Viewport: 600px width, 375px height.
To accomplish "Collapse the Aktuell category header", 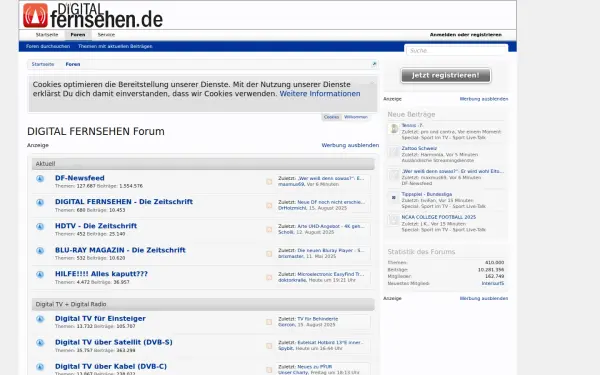I will click(203, 164).
